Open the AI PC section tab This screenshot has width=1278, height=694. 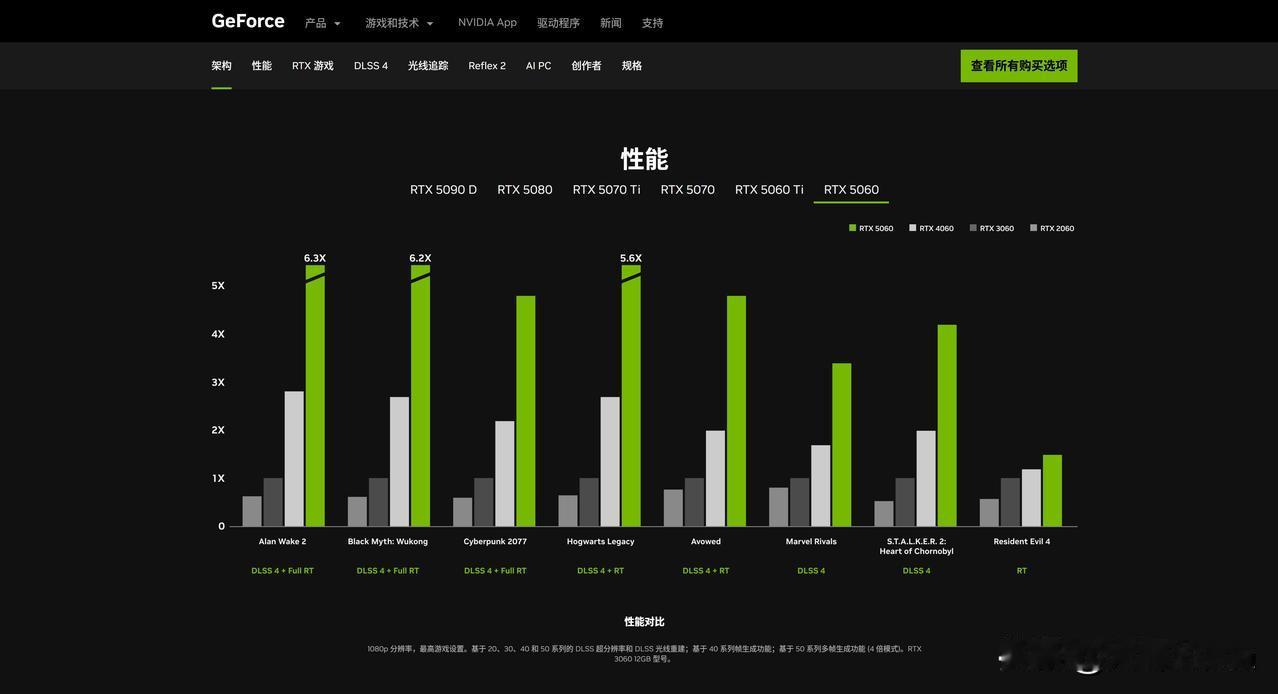coord(538,66)
